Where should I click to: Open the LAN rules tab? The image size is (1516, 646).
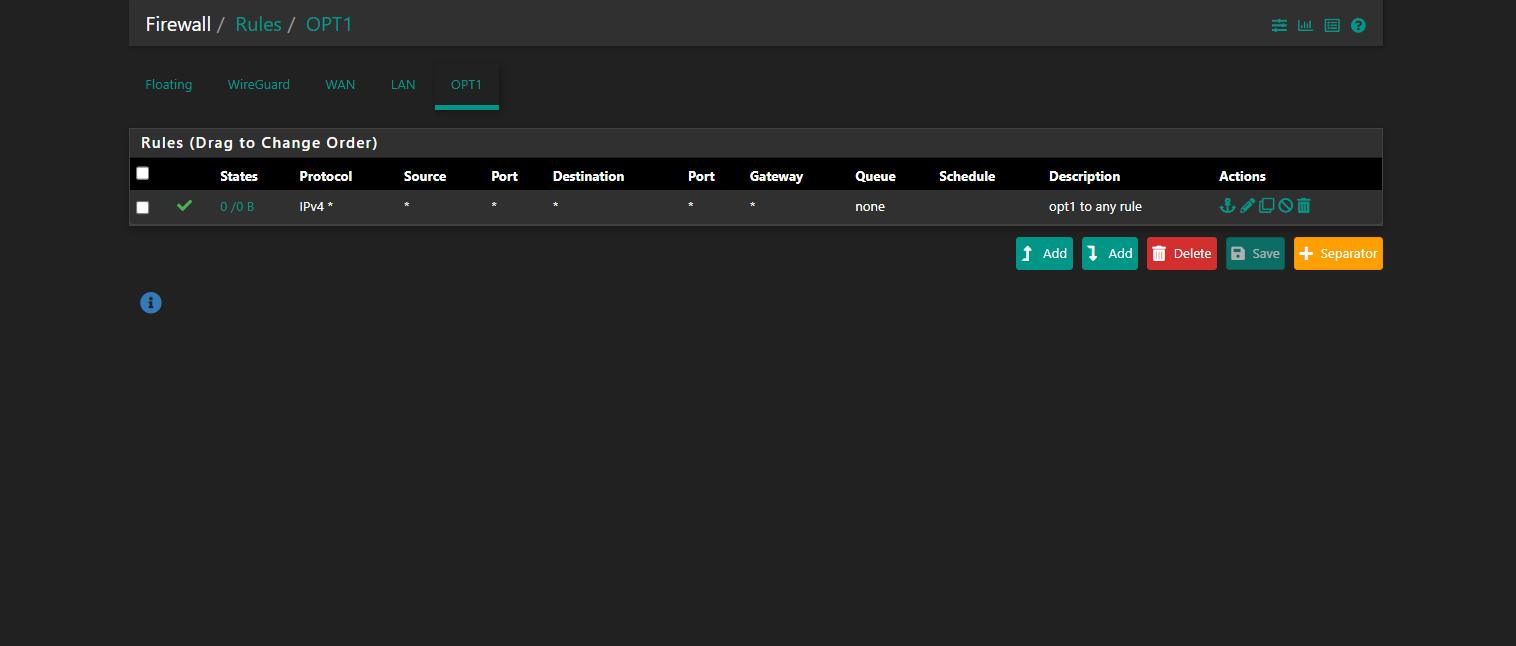[403, 85]
